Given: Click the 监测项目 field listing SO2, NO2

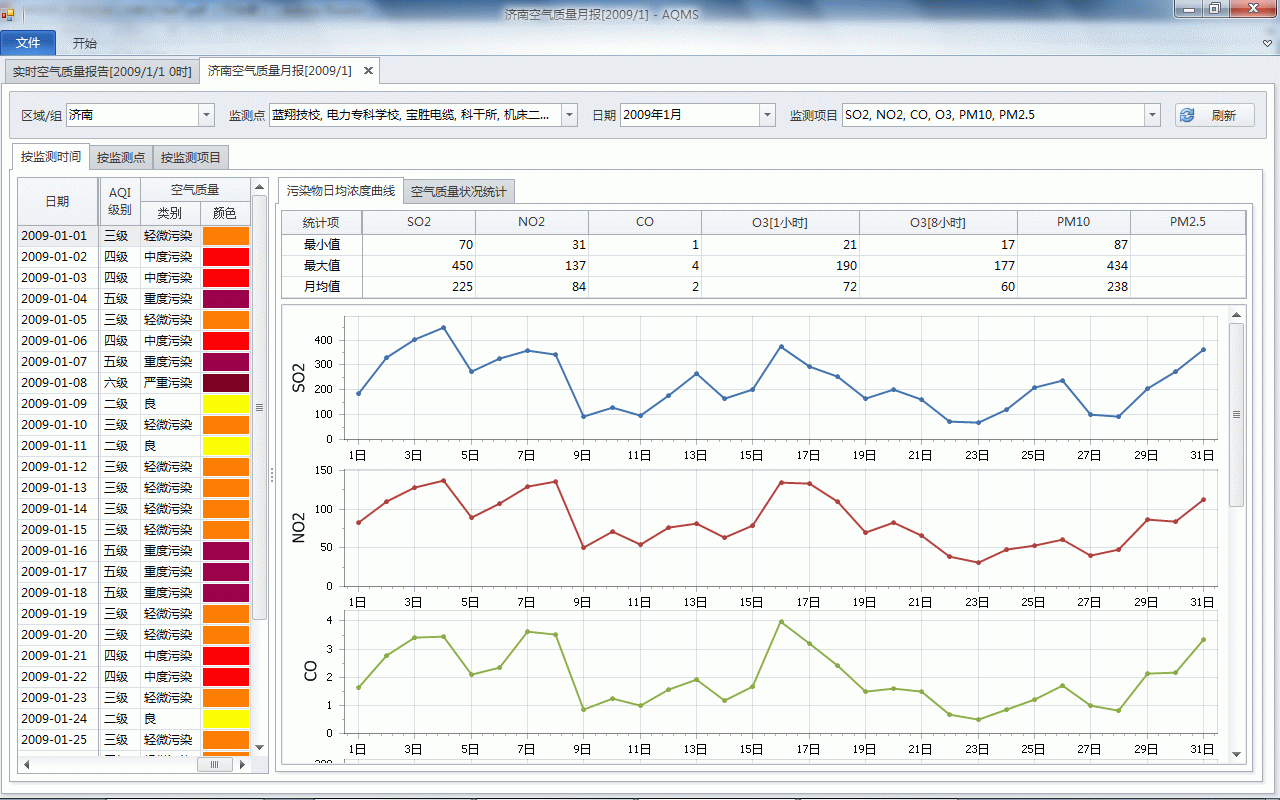Looking at the screenshot, I should point(994,115).
